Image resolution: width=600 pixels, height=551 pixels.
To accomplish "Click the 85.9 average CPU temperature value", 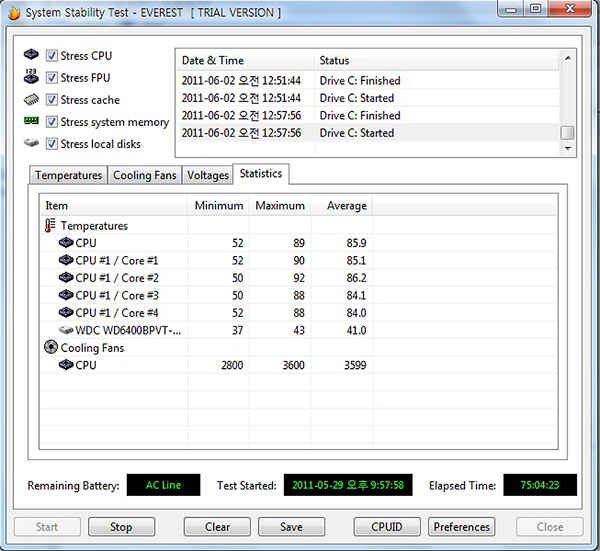I will pyautogui.click(x=356, y=243).
